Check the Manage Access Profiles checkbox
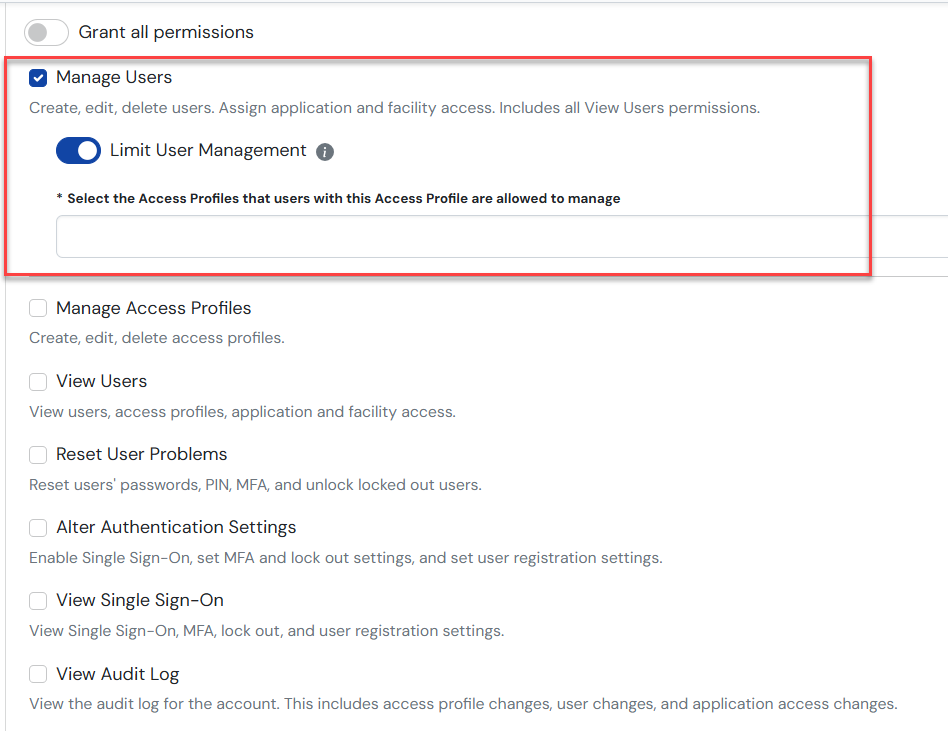This screenshot has height=731, width=948. (x=38, y=309)
